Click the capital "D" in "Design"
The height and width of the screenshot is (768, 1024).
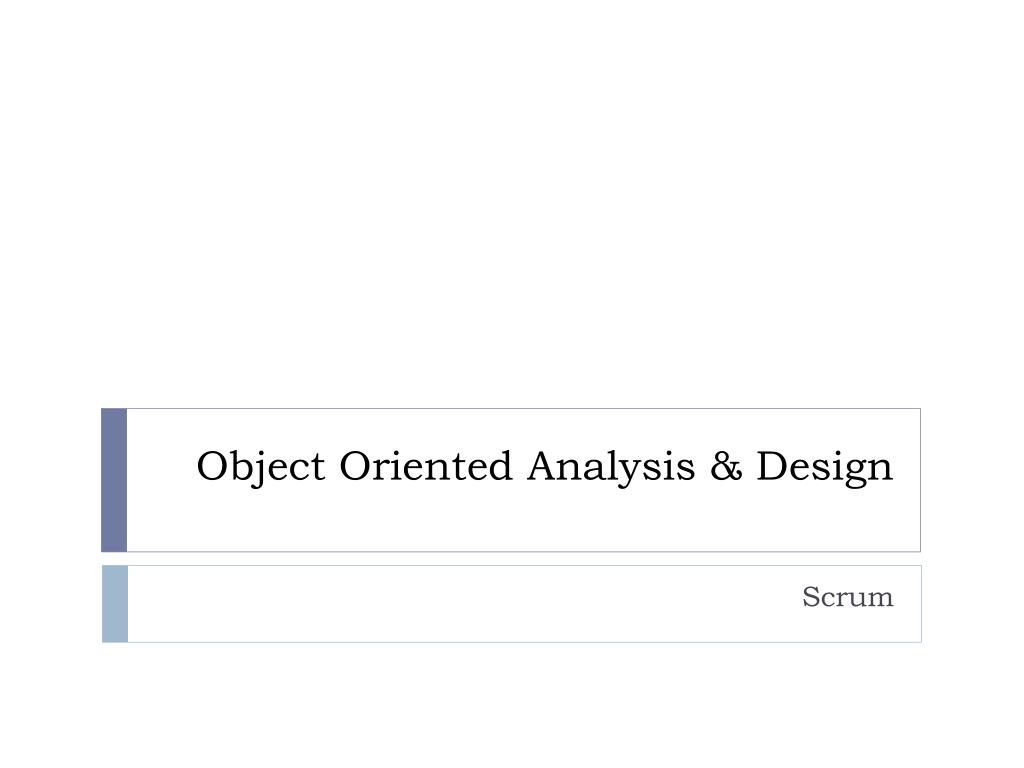[773, 466]
